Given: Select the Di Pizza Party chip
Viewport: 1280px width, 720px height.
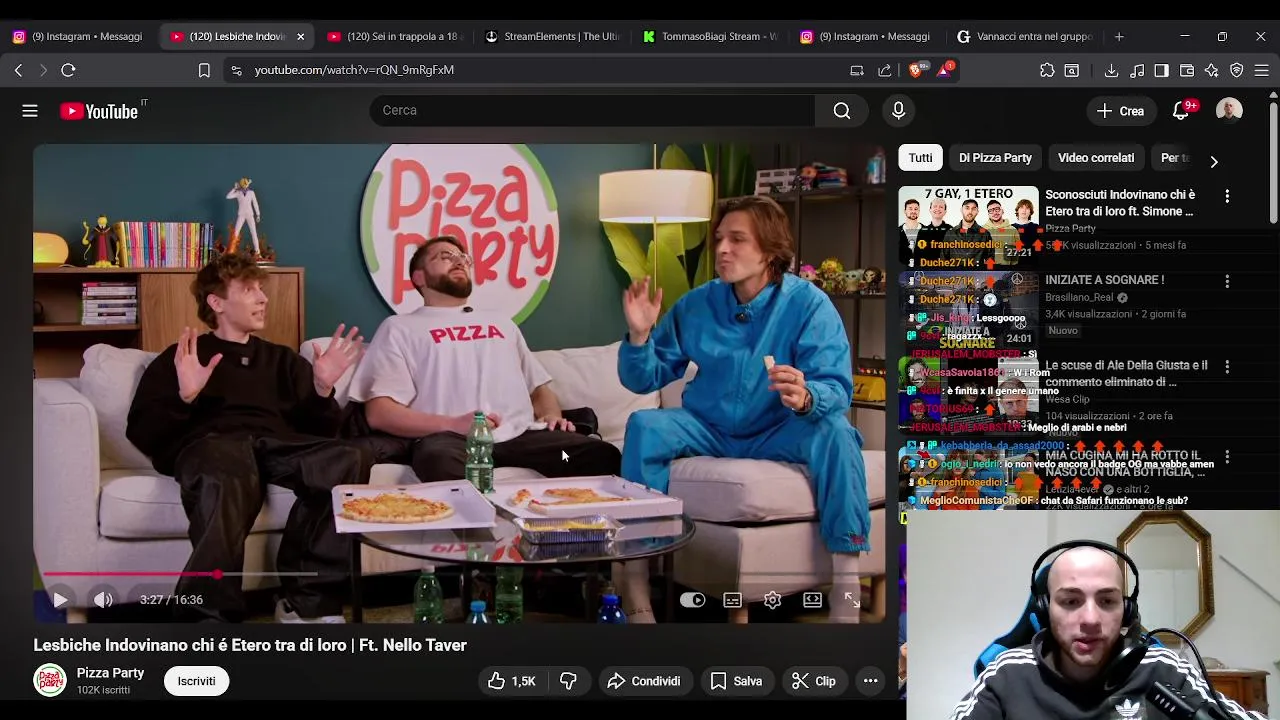Looking at the screenshot, I should tap(995, 158).
